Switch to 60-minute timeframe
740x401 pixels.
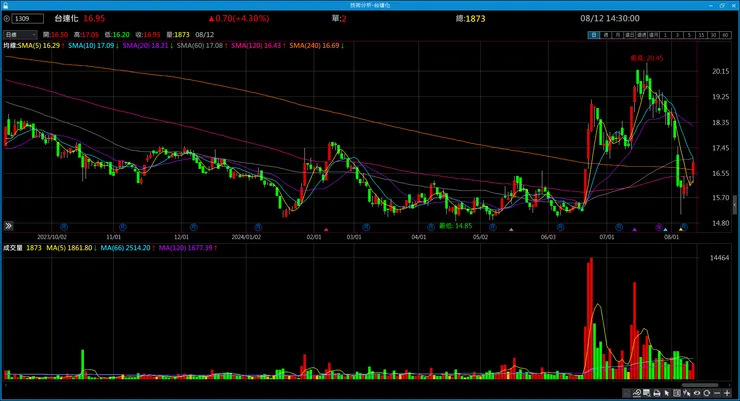(725, 35)
